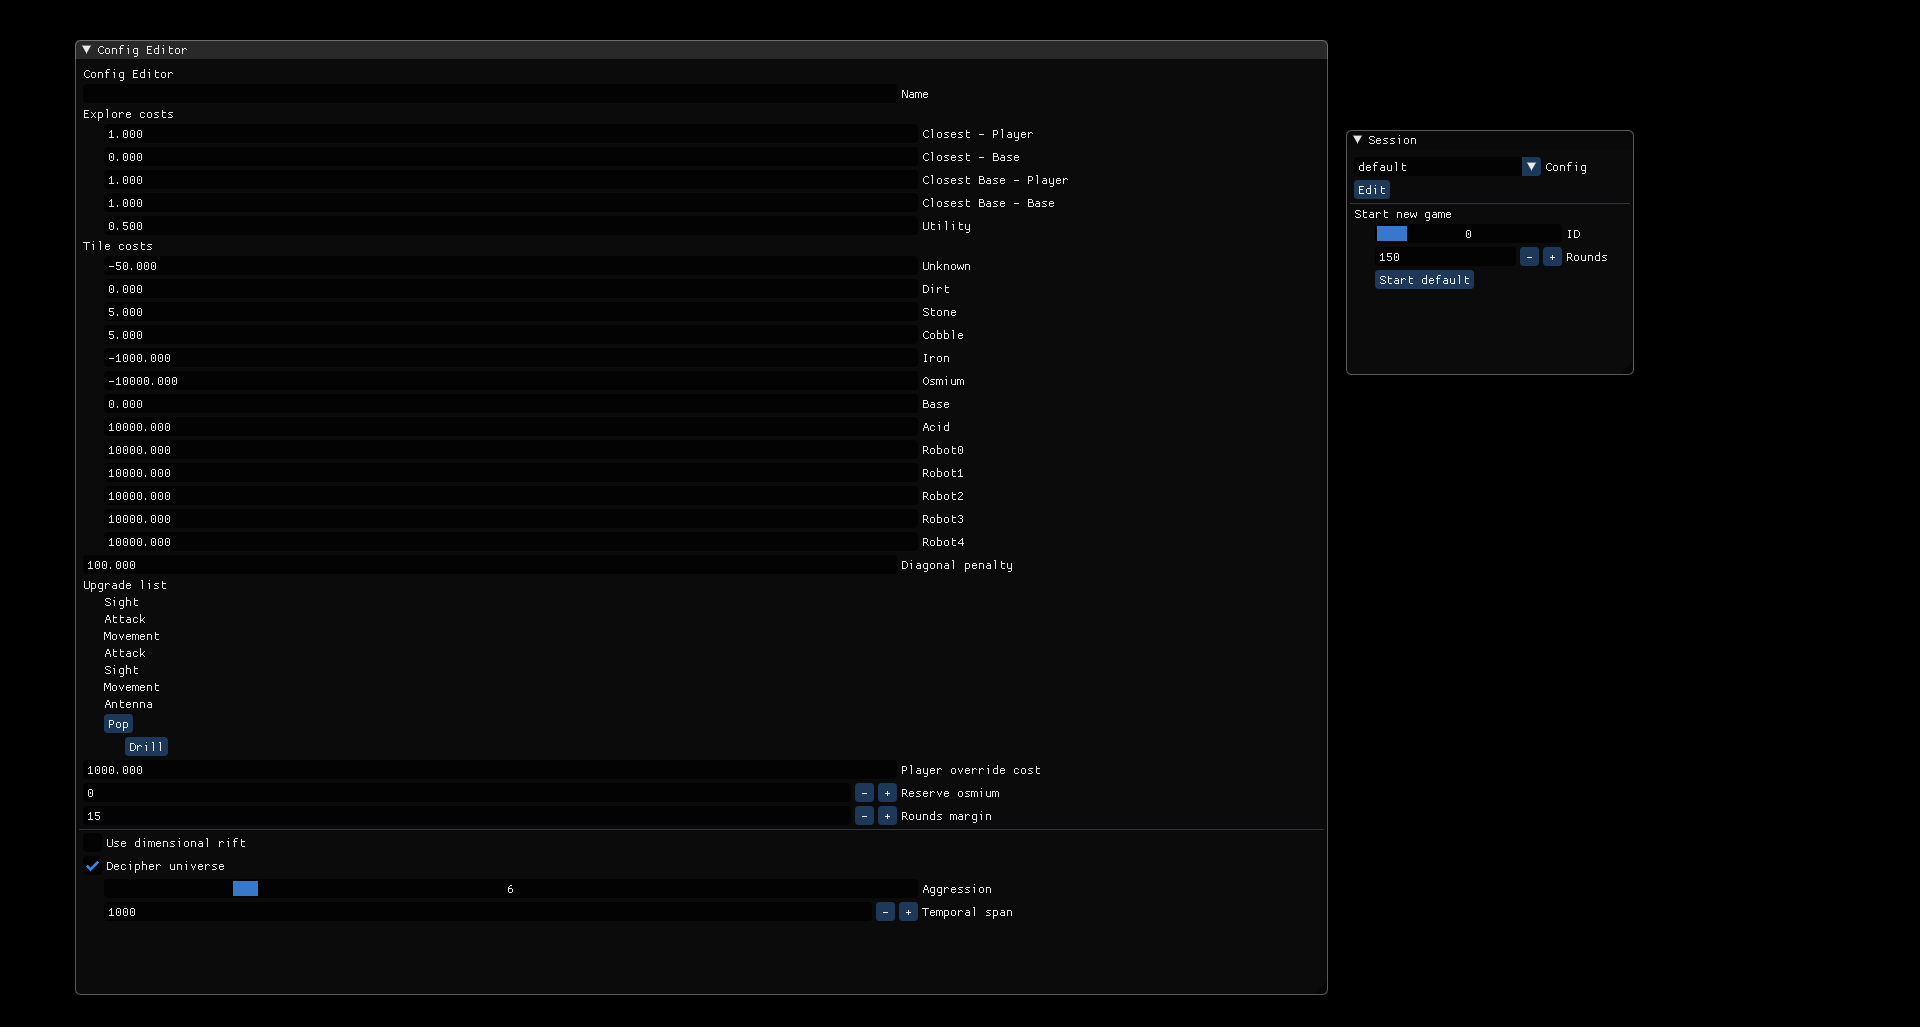Collapse the Session window triangle

pos(1358,139)
